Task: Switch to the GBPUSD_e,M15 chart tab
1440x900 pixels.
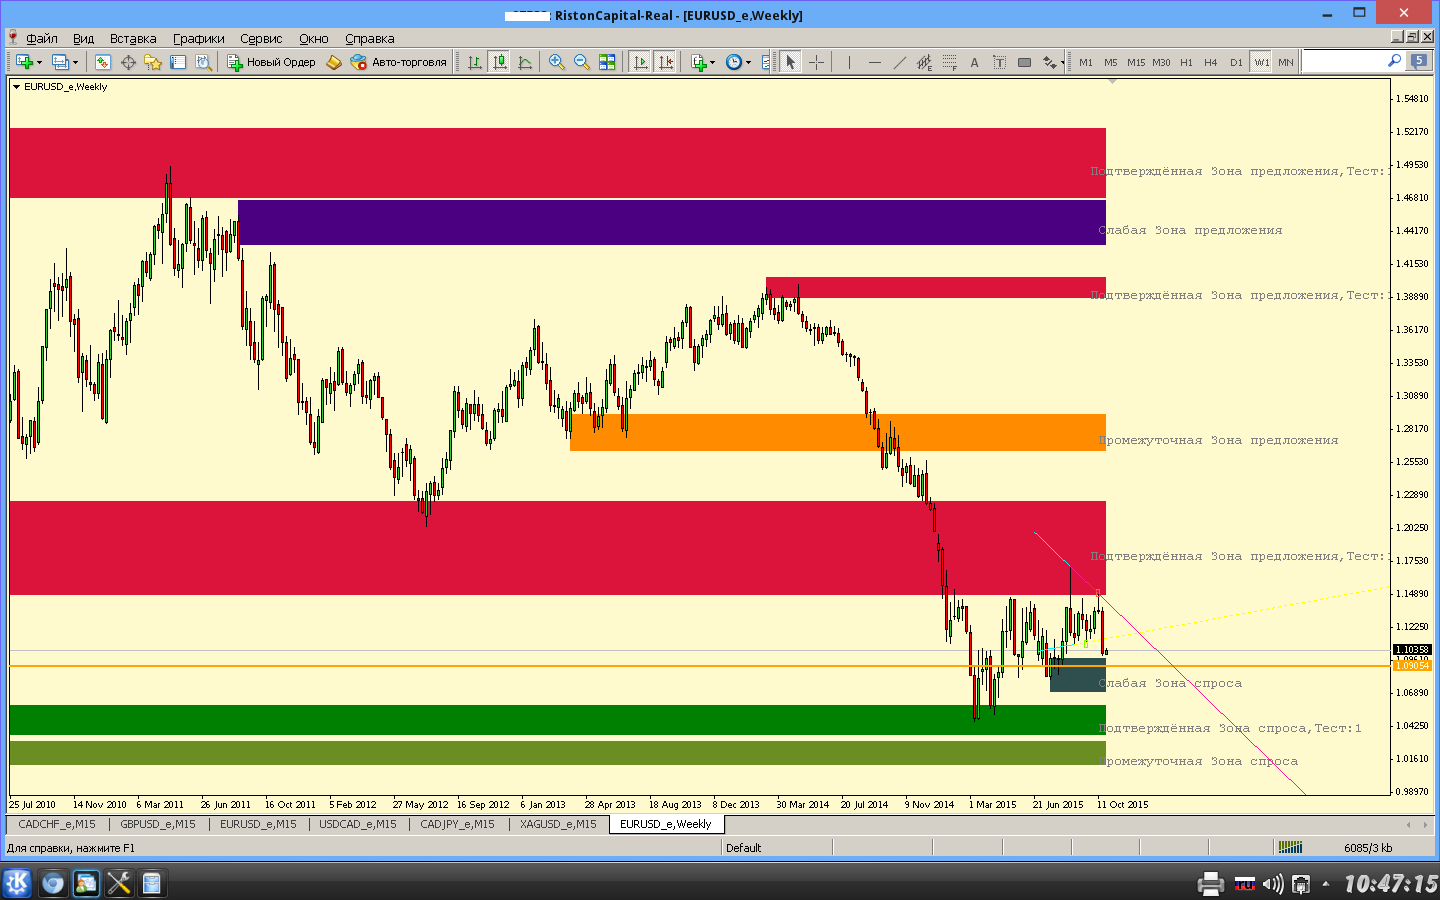Action: 158,824
